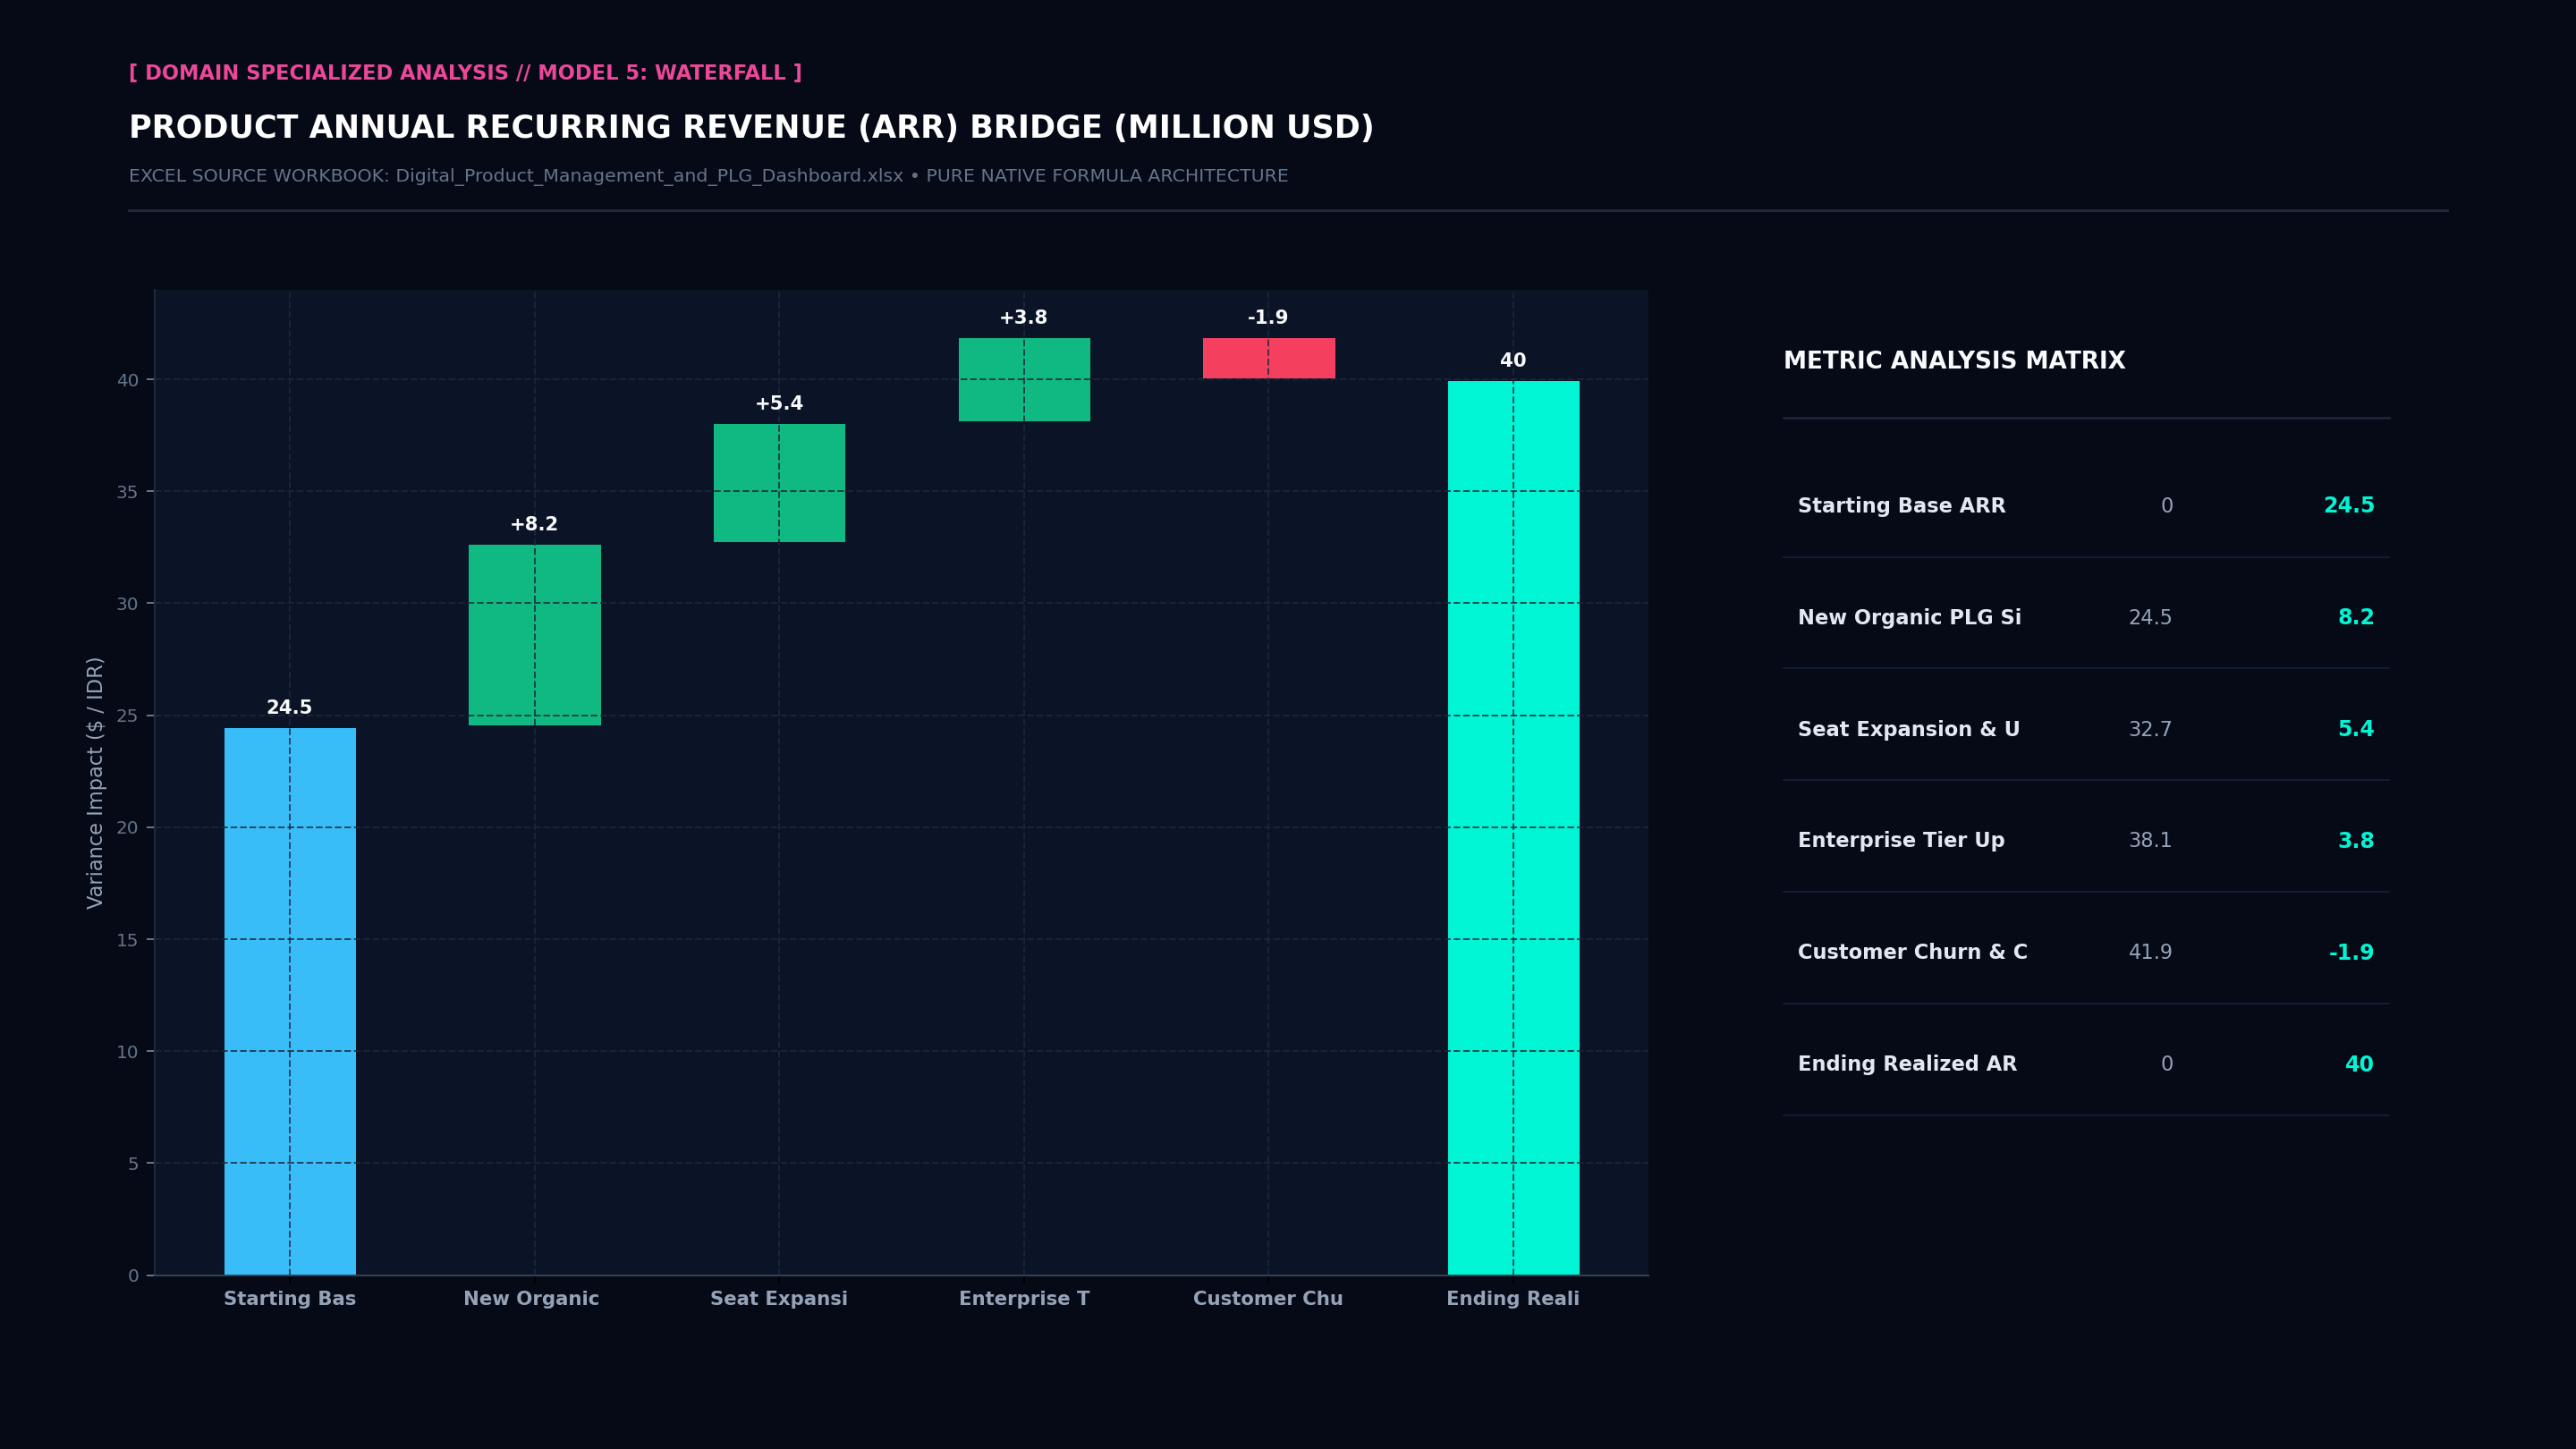Click 'Ending Realized AR' in the matrix
This screenshot has height=1449, width=2576.
click(x=1907, y=1064)
